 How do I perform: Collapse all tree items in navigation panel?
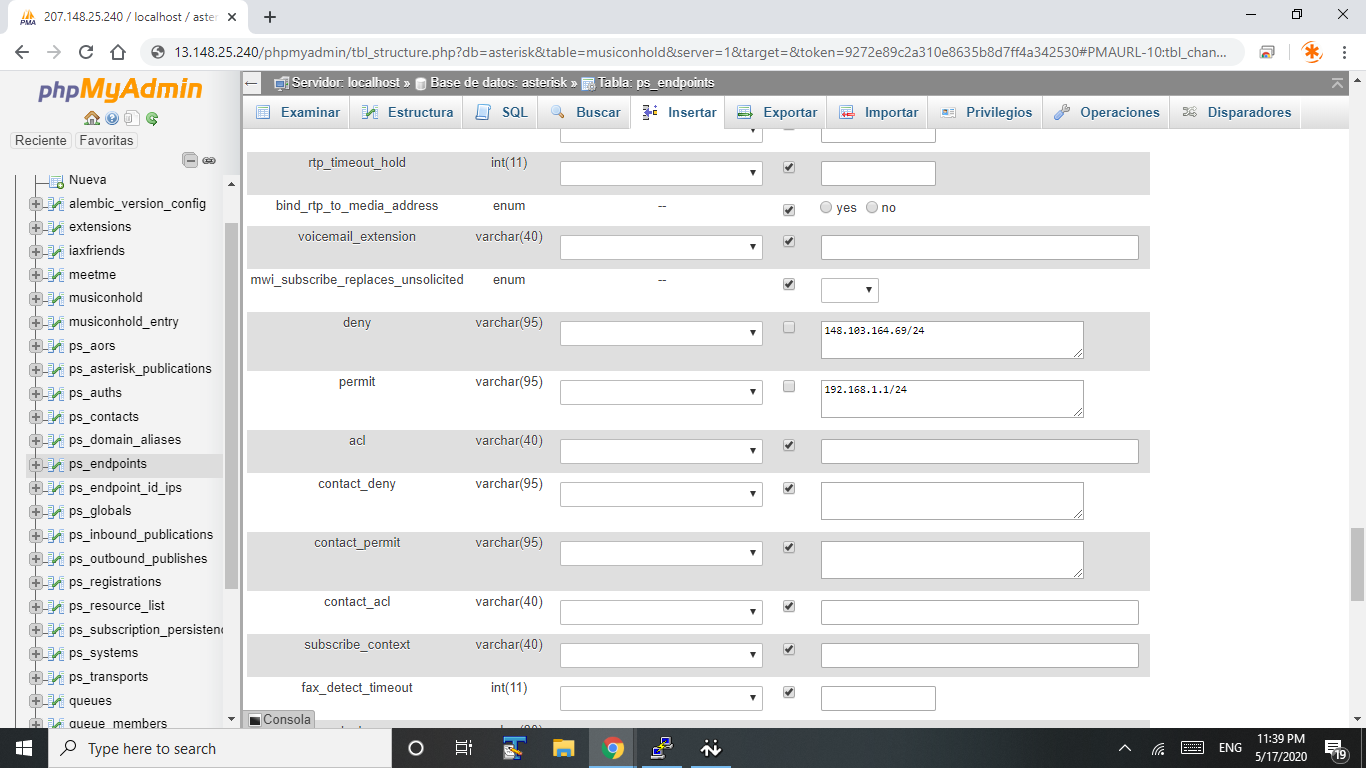click(x=190, y=160)
